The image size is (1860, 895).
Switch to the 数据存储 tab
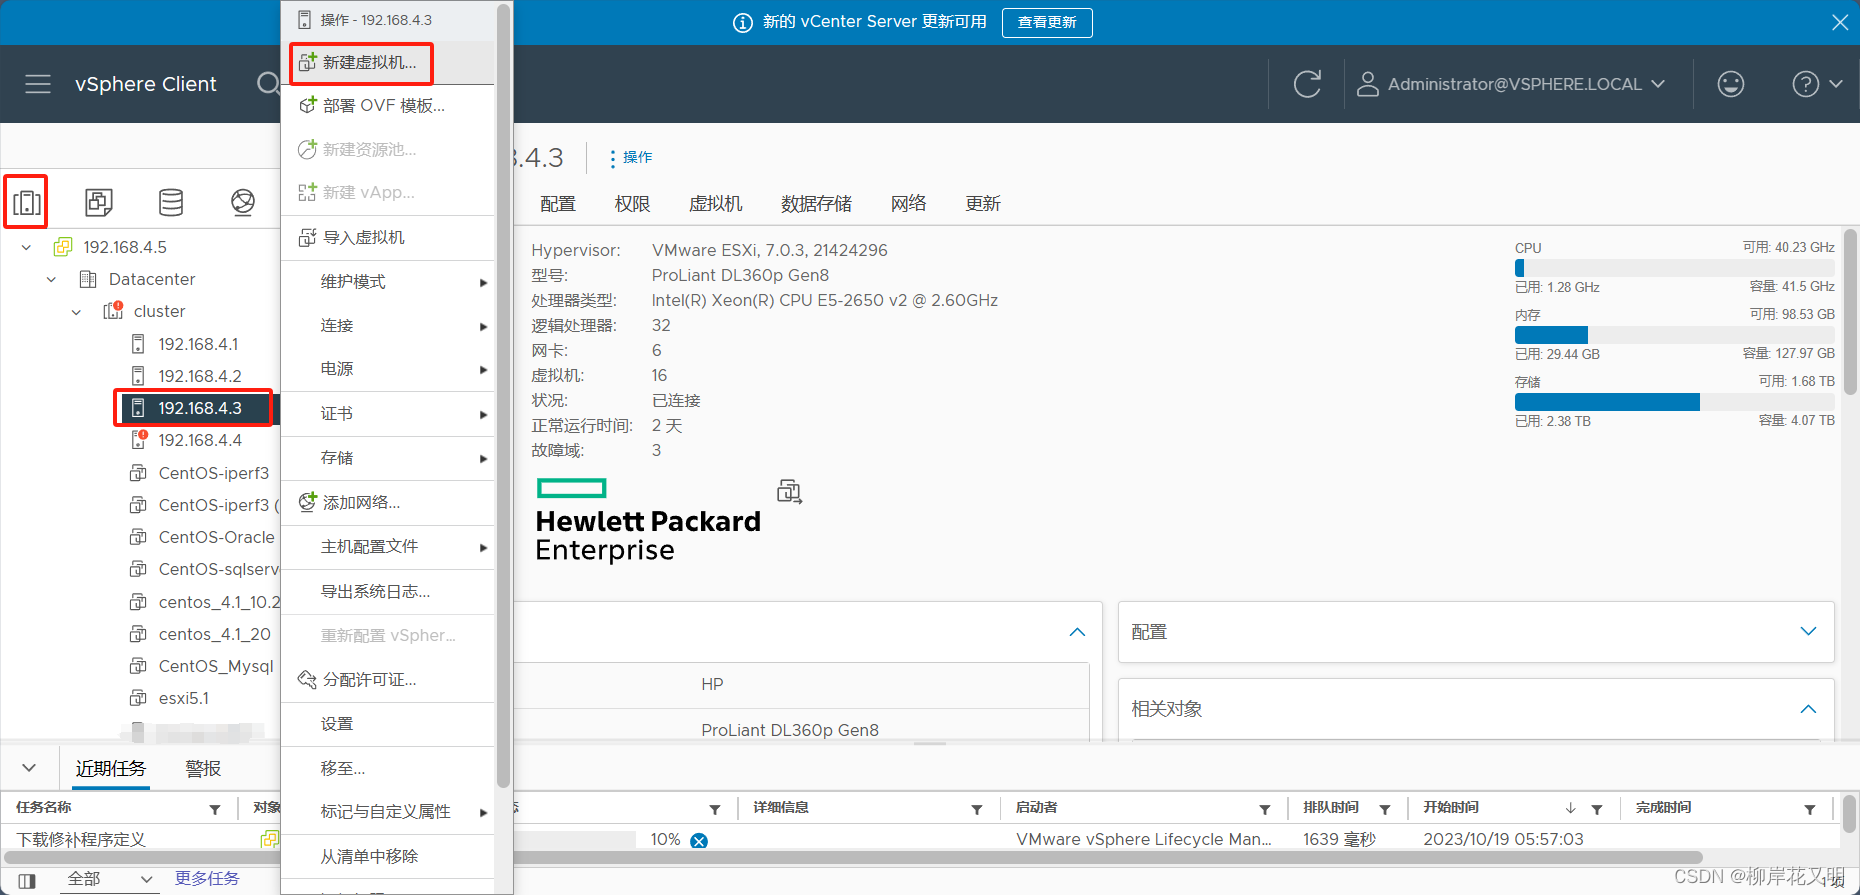point(816,204)
